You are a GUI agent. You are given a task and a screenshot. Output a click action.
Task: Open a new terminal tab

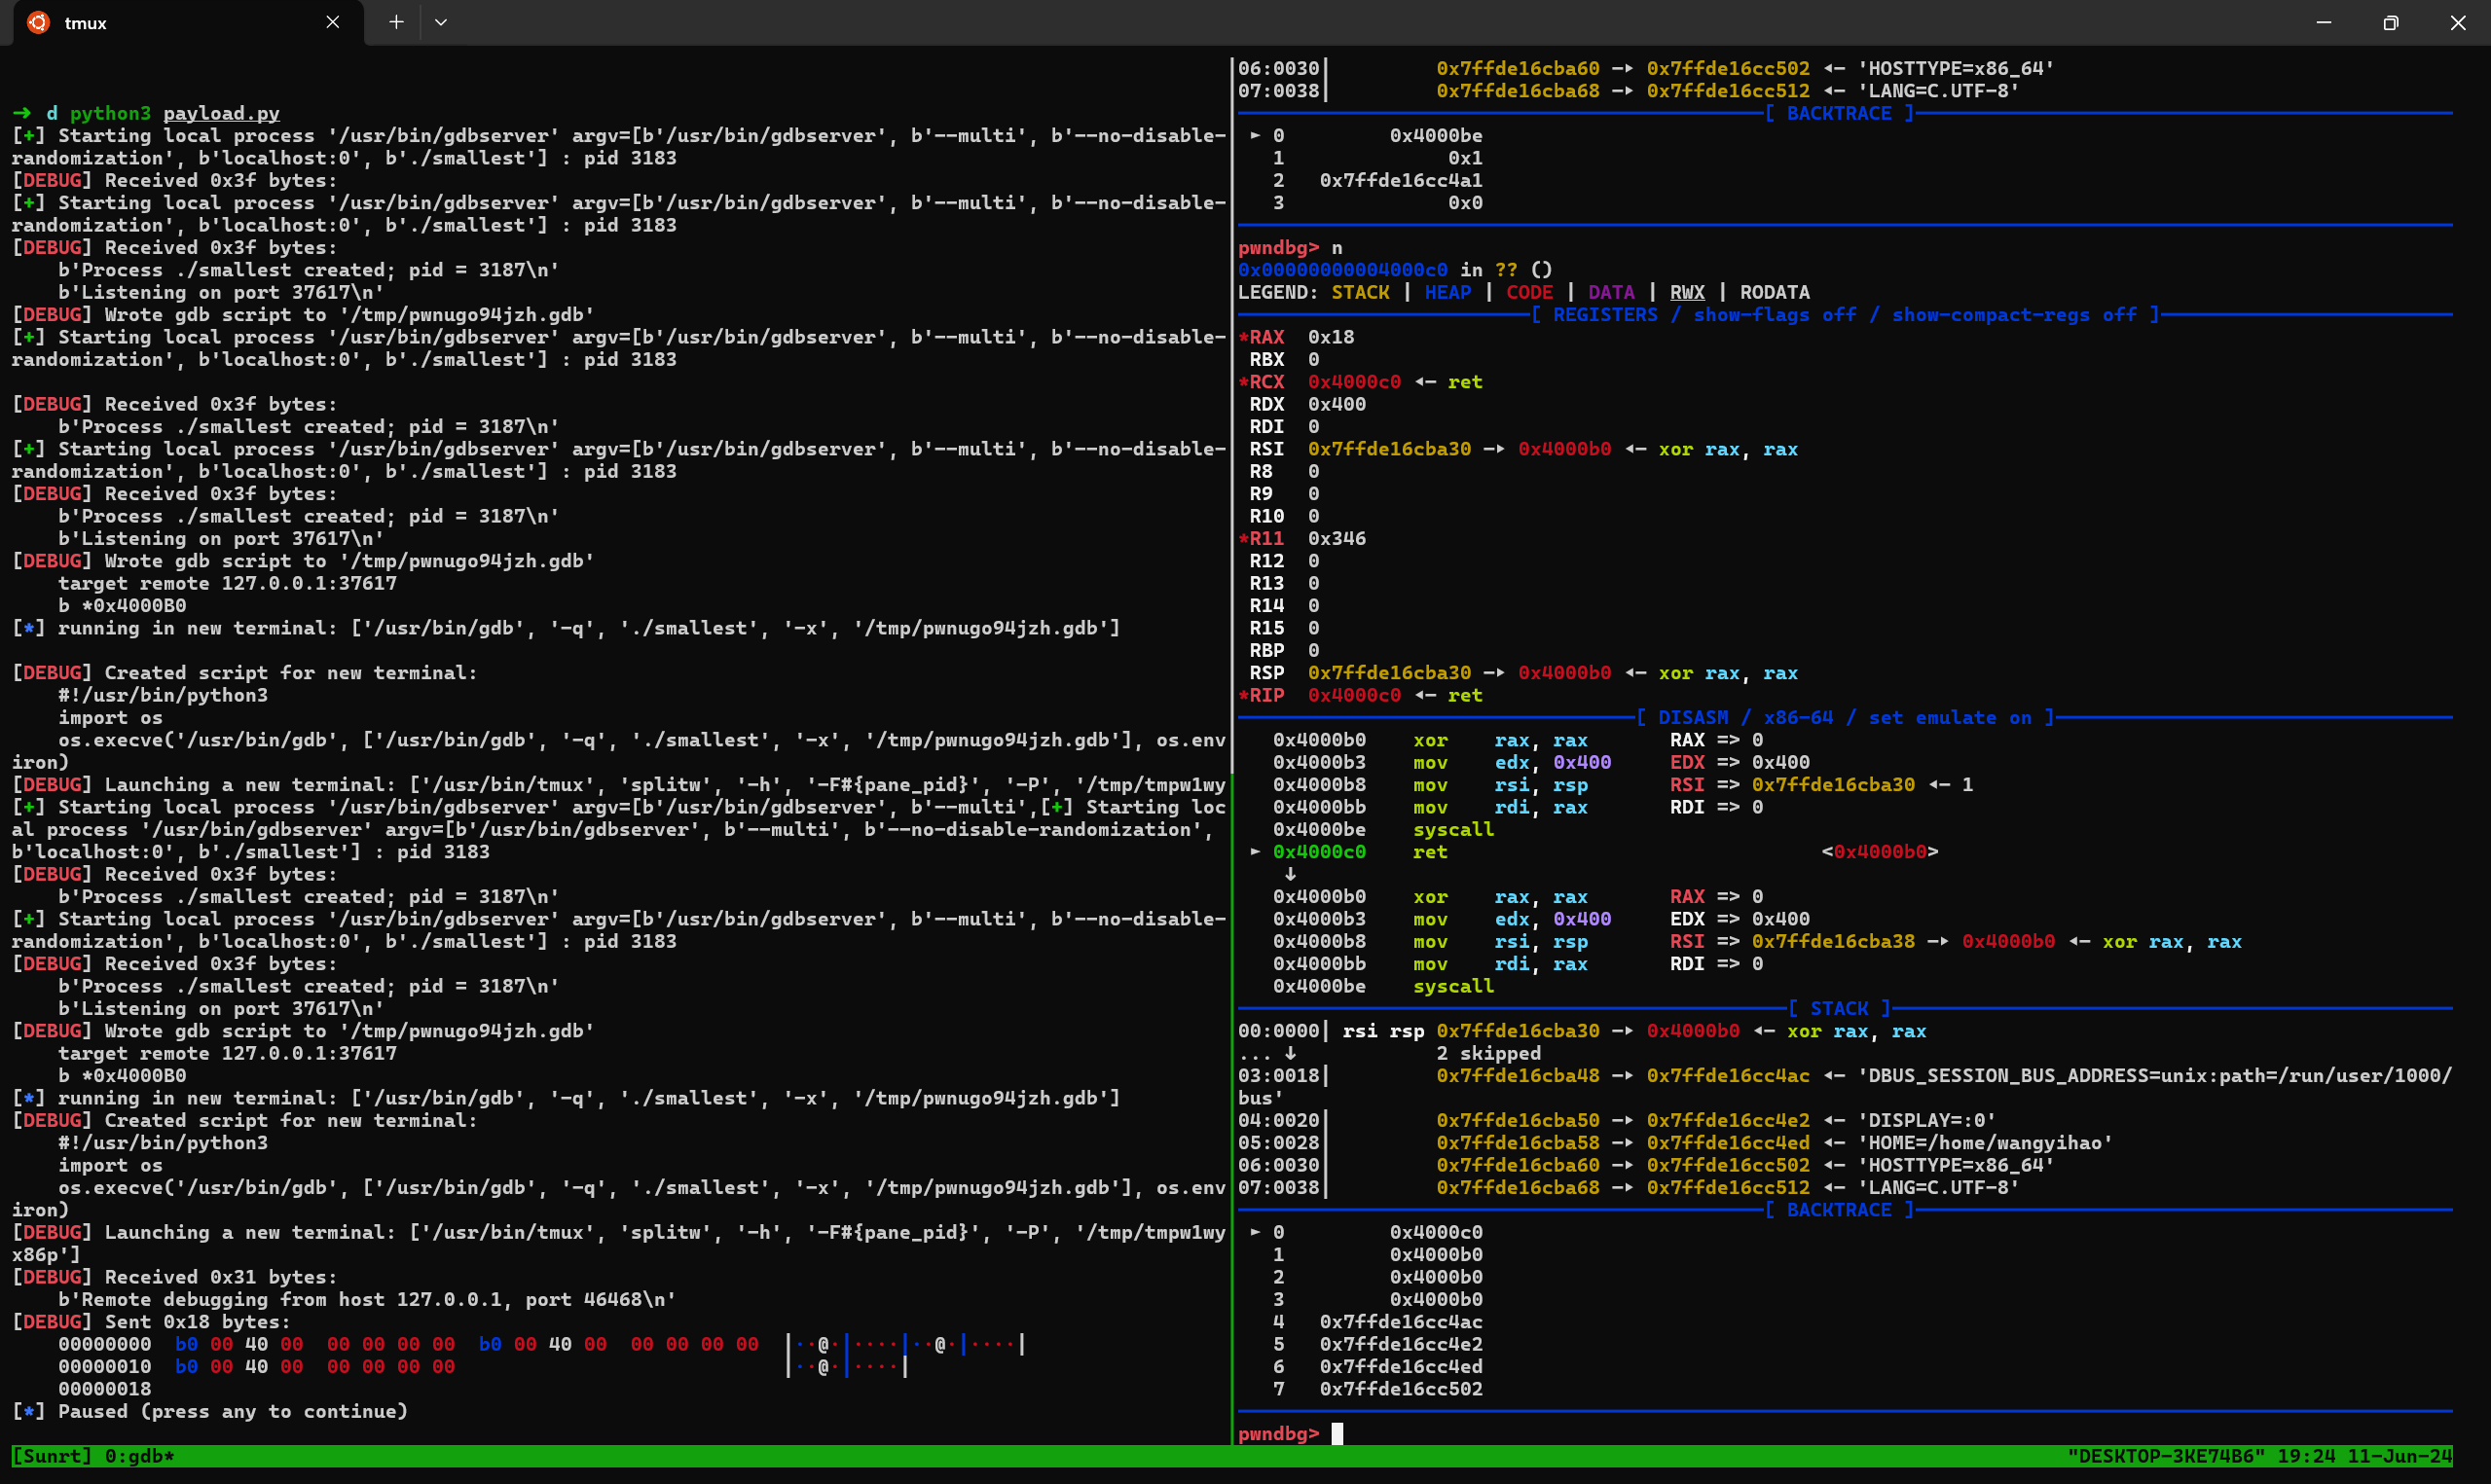pyautogui.click(x=396, y=22)
